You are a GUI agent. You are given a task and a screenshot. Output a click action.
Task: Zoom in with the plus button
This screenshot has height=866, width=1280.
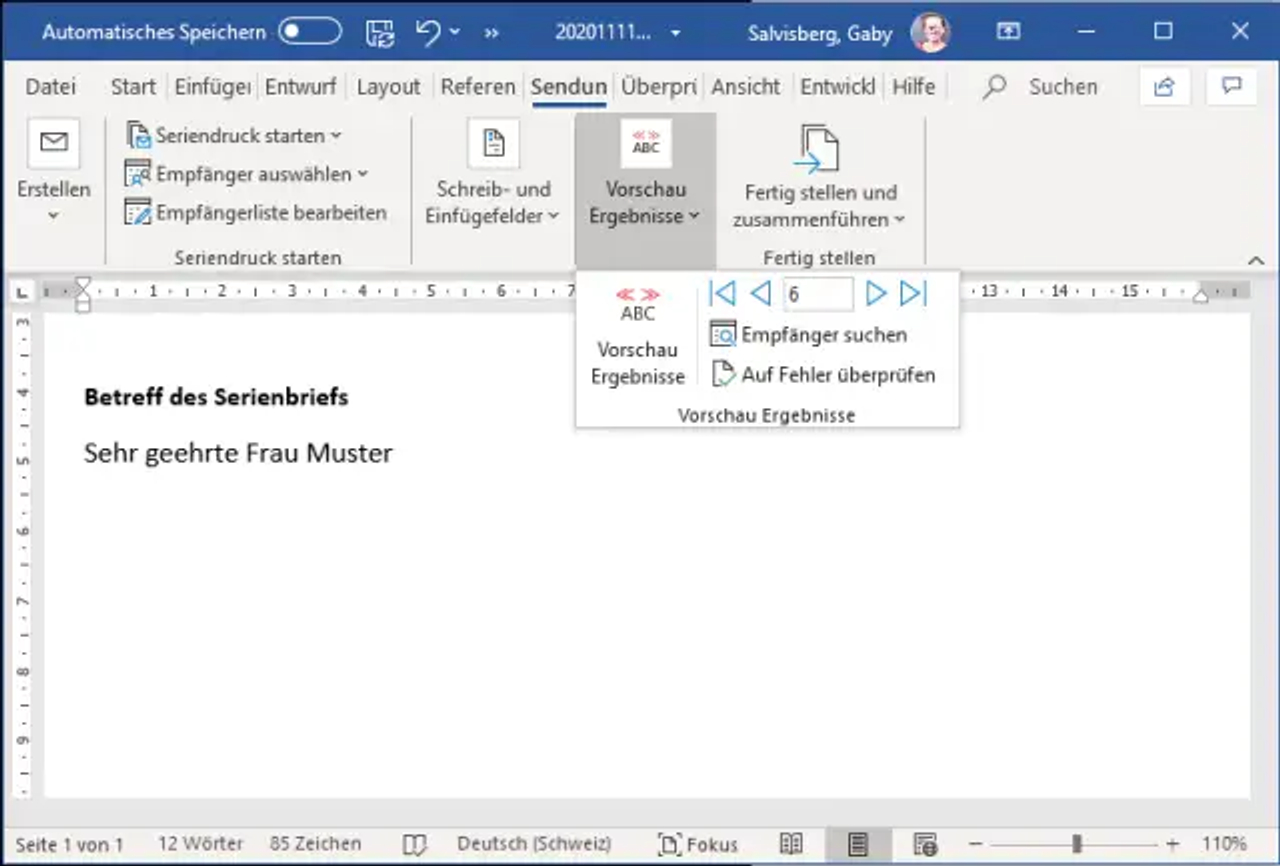click(x=1172, y=845)
